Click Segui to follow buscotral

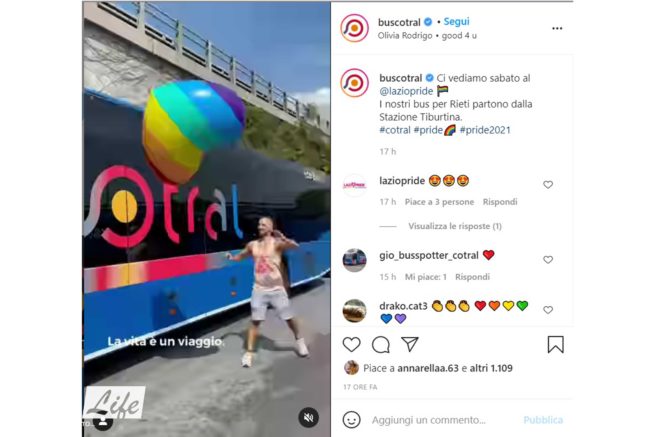coord(456,21)
